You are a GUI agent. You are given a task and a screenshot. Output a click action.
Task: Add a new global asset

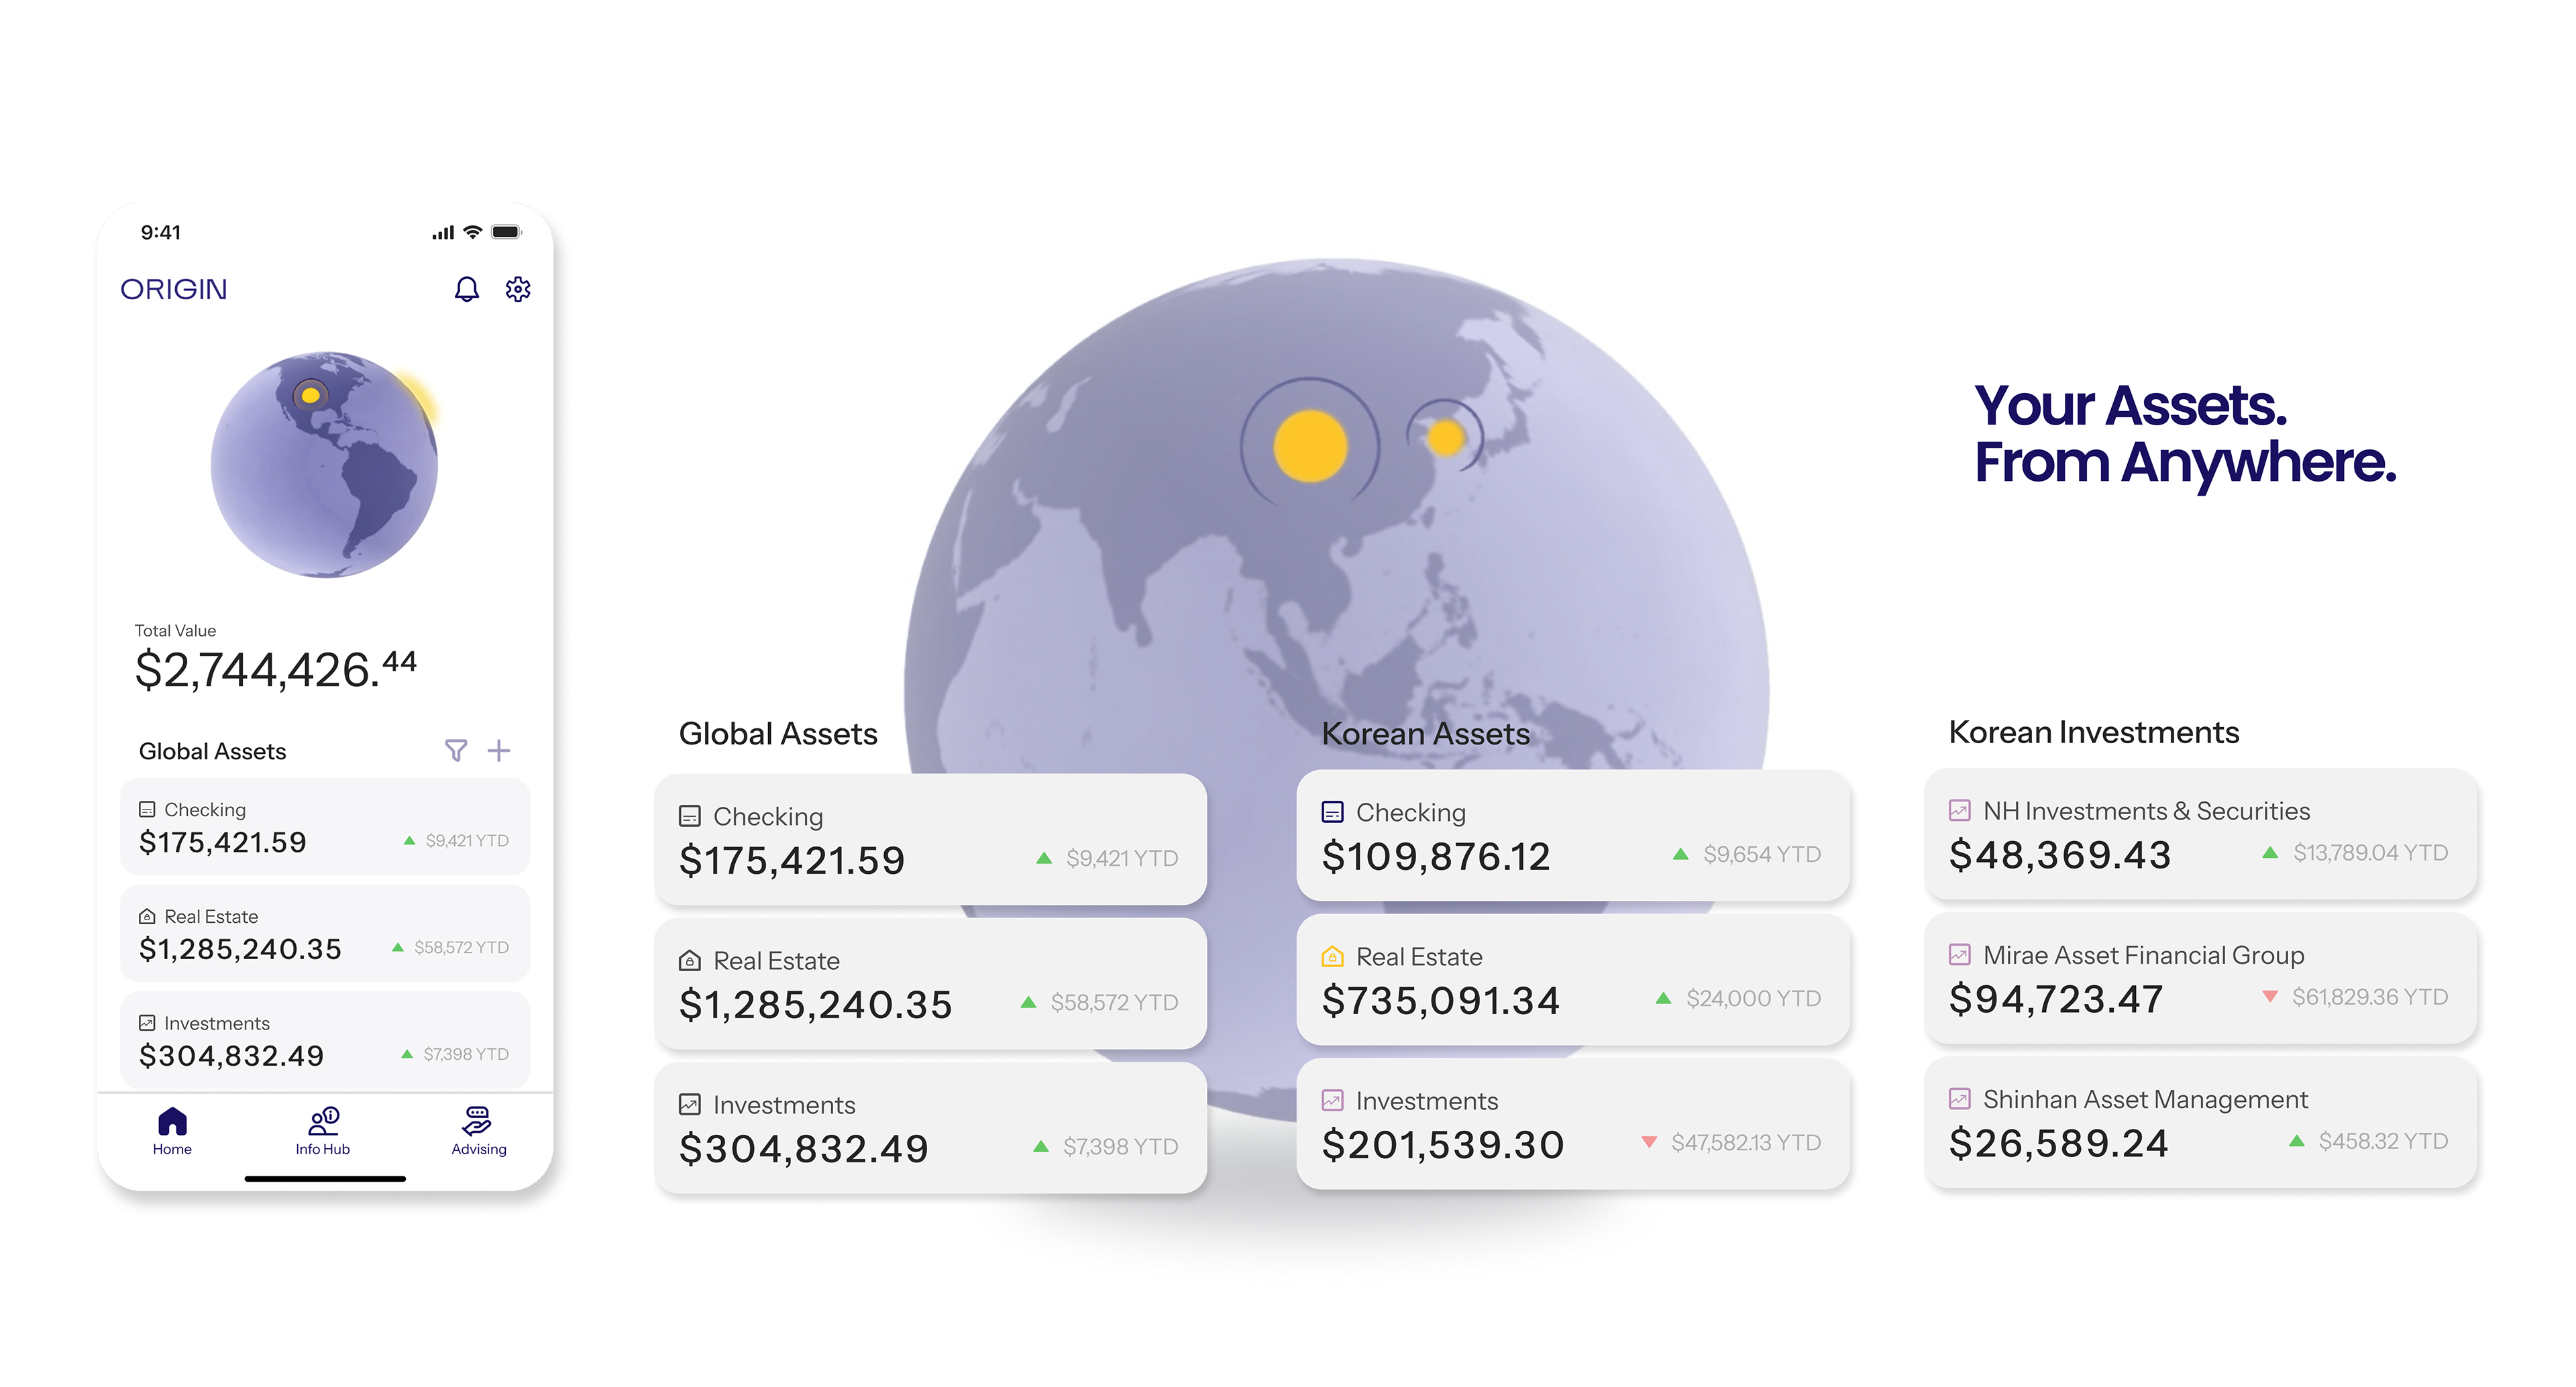(499, 750)
